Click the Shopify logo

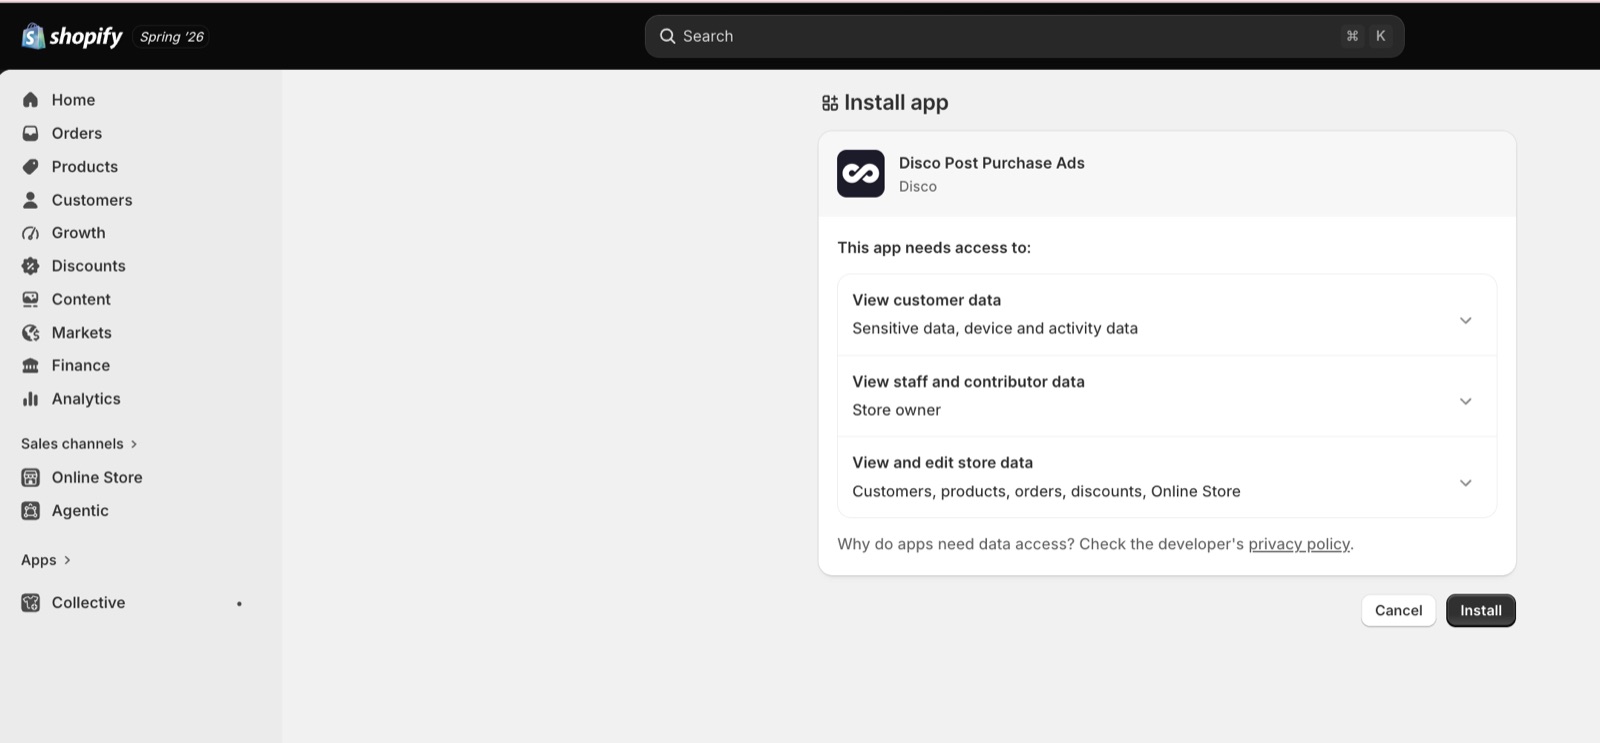click(x=72, y=36)
